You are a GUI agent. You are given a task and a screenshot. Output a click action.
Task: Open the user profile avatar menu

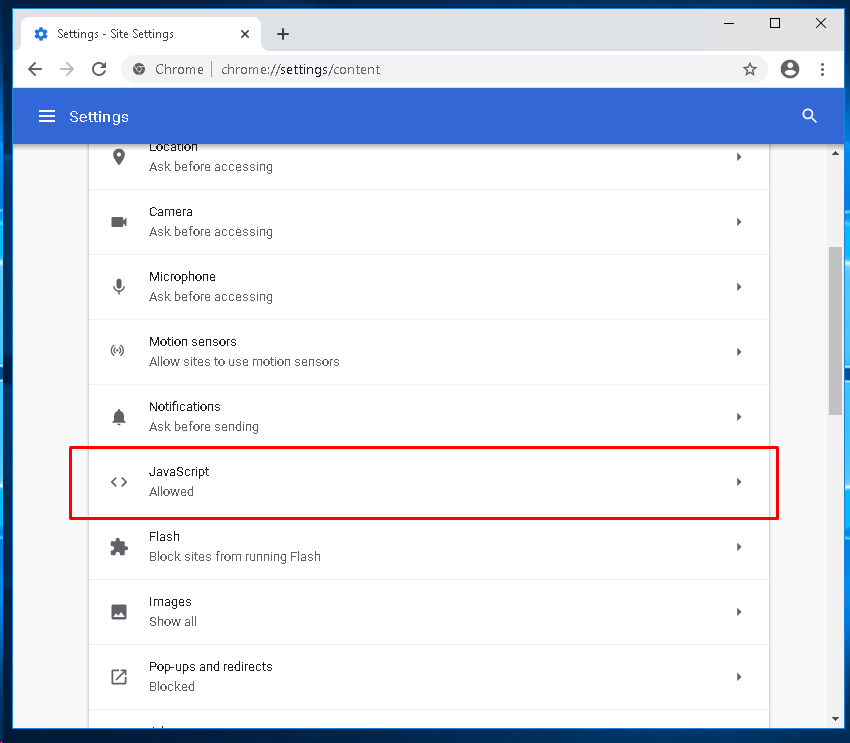[x=790, y=69]
